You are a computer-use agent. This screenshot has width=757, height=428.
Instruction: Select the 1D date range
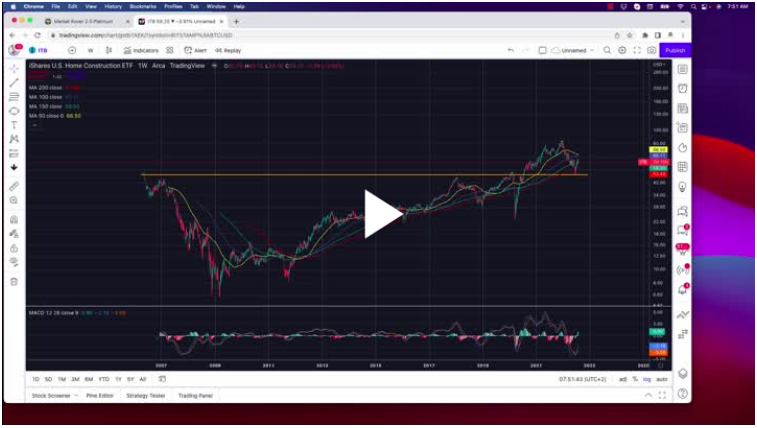click(x=36, y=379)
